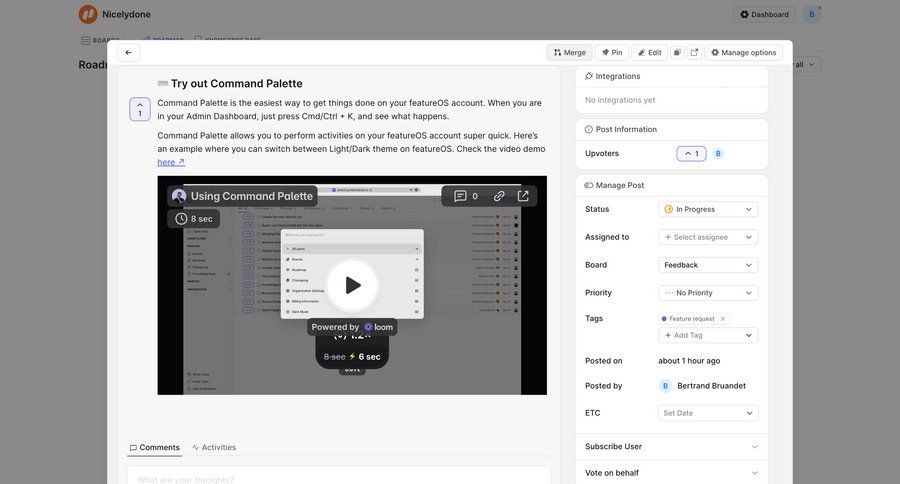
Task: Go back using the back arrow button
Action: coord(129,52)
